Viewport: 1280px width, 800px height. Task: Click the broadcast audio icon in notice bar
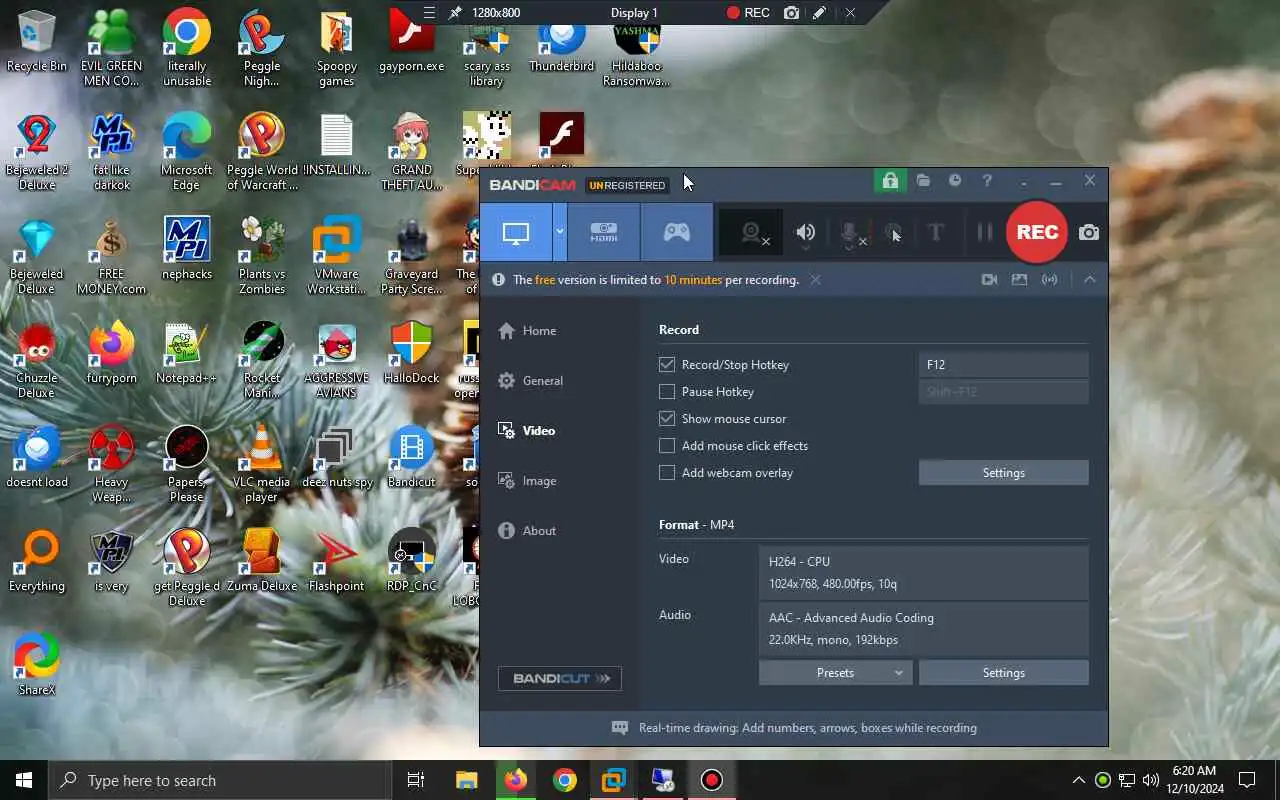point(1049,280)
